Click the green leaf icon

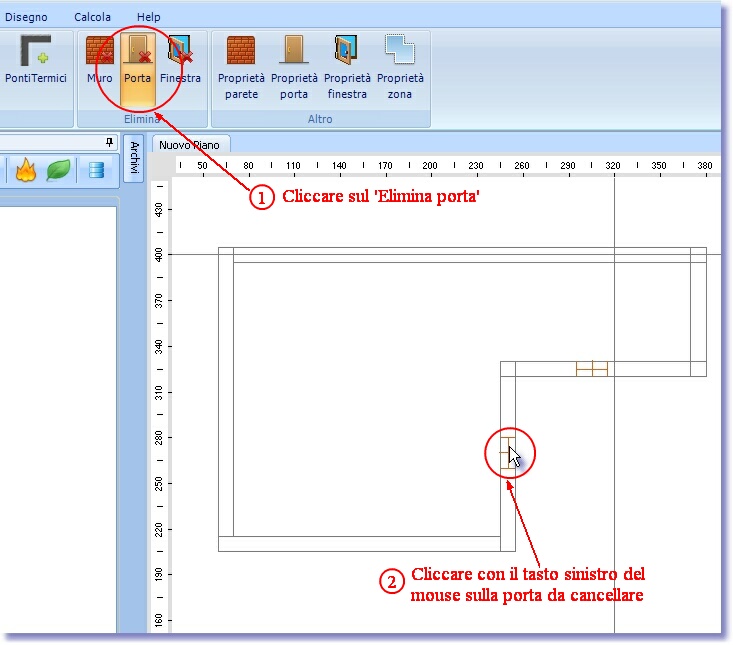(x=58, y=170)
